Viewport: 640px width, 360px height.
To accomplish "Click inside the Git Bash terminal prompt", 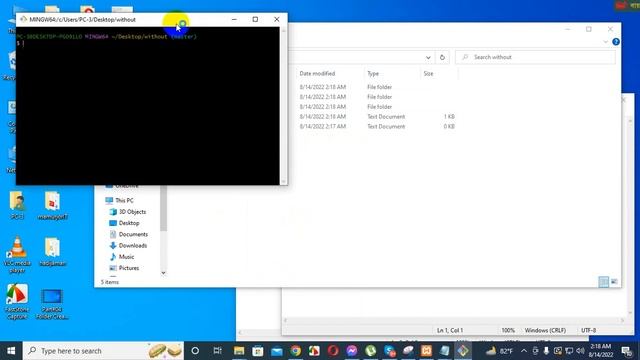I will pos(148,106).
